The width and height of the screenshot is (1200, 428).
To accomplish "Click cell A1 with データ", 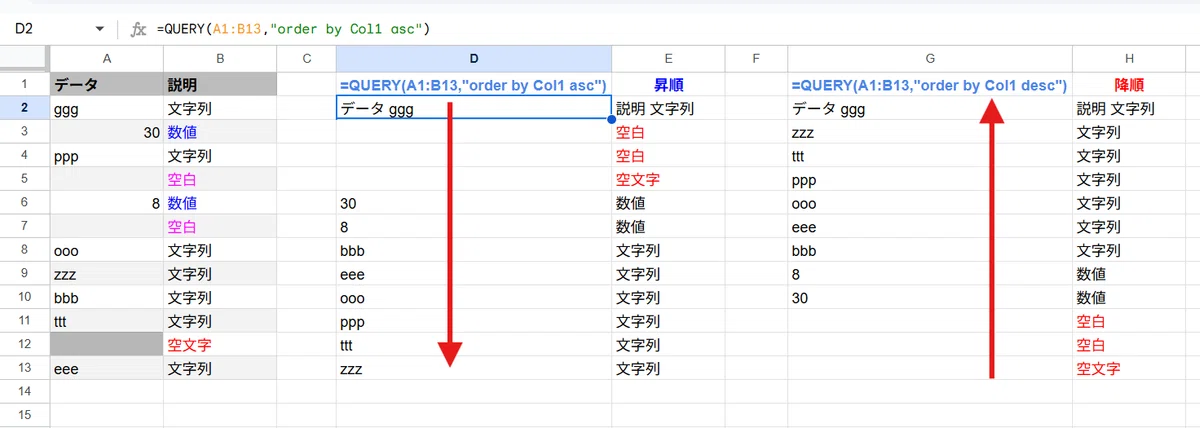I will (107, 85).
